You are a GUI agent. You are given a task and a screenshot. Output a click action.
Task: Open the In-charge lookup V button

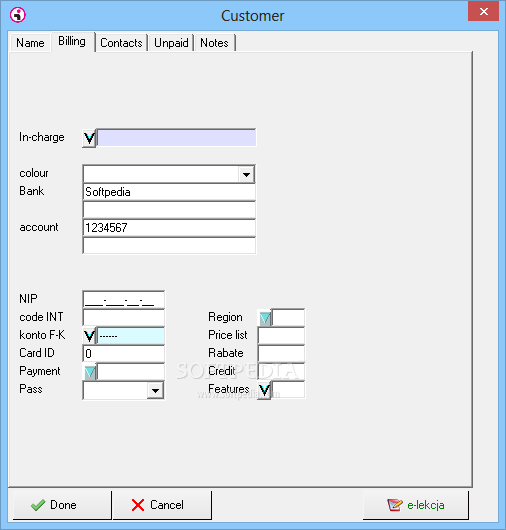(x=89, y=138)
